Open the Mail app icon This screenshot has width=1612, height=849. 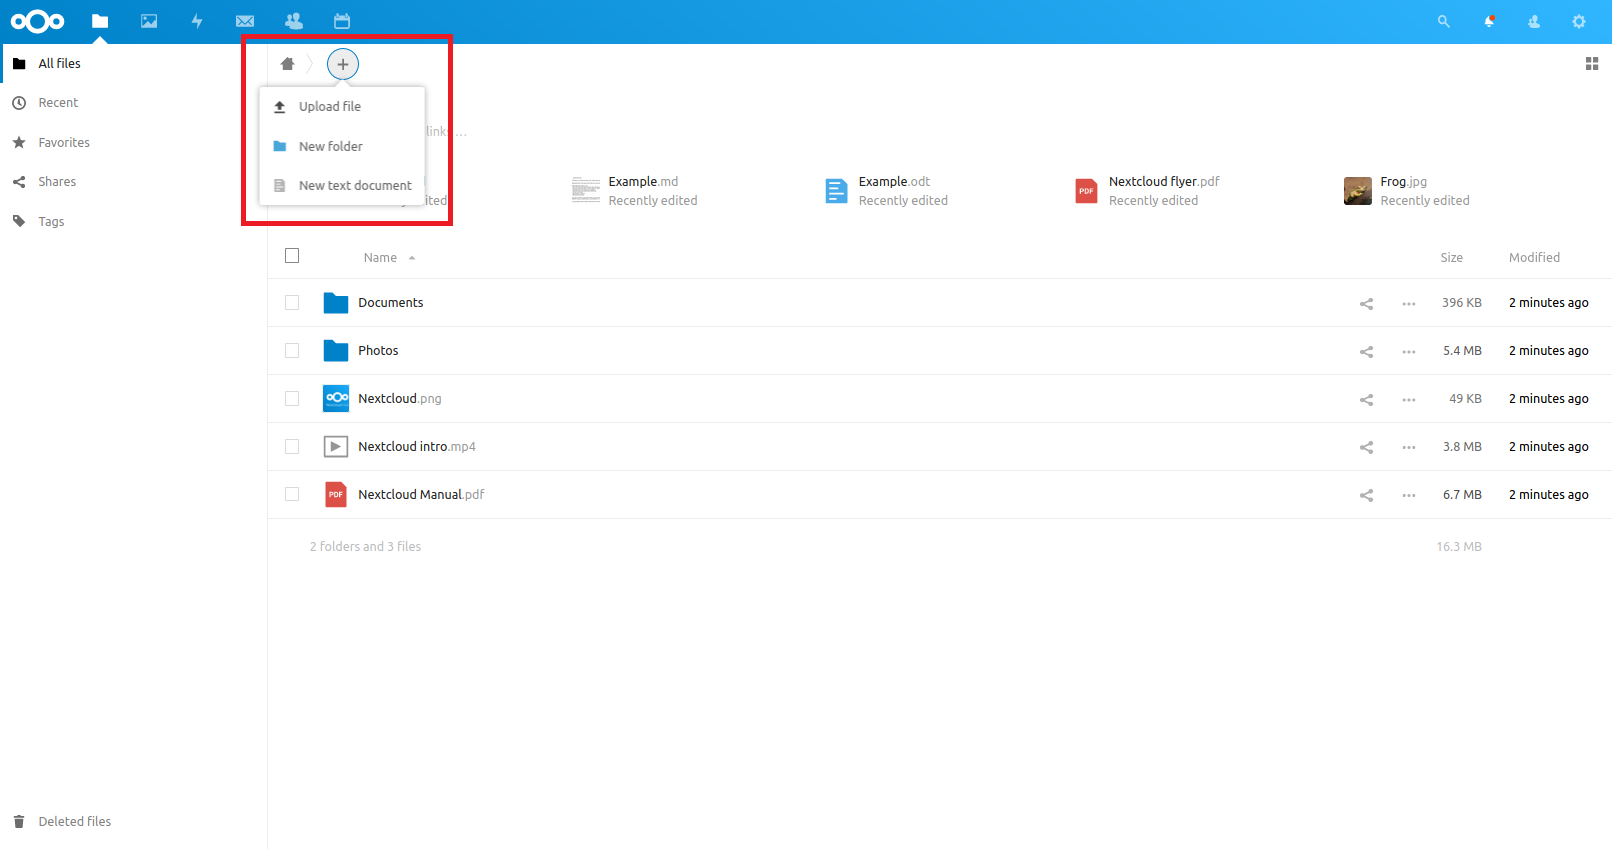245,21
